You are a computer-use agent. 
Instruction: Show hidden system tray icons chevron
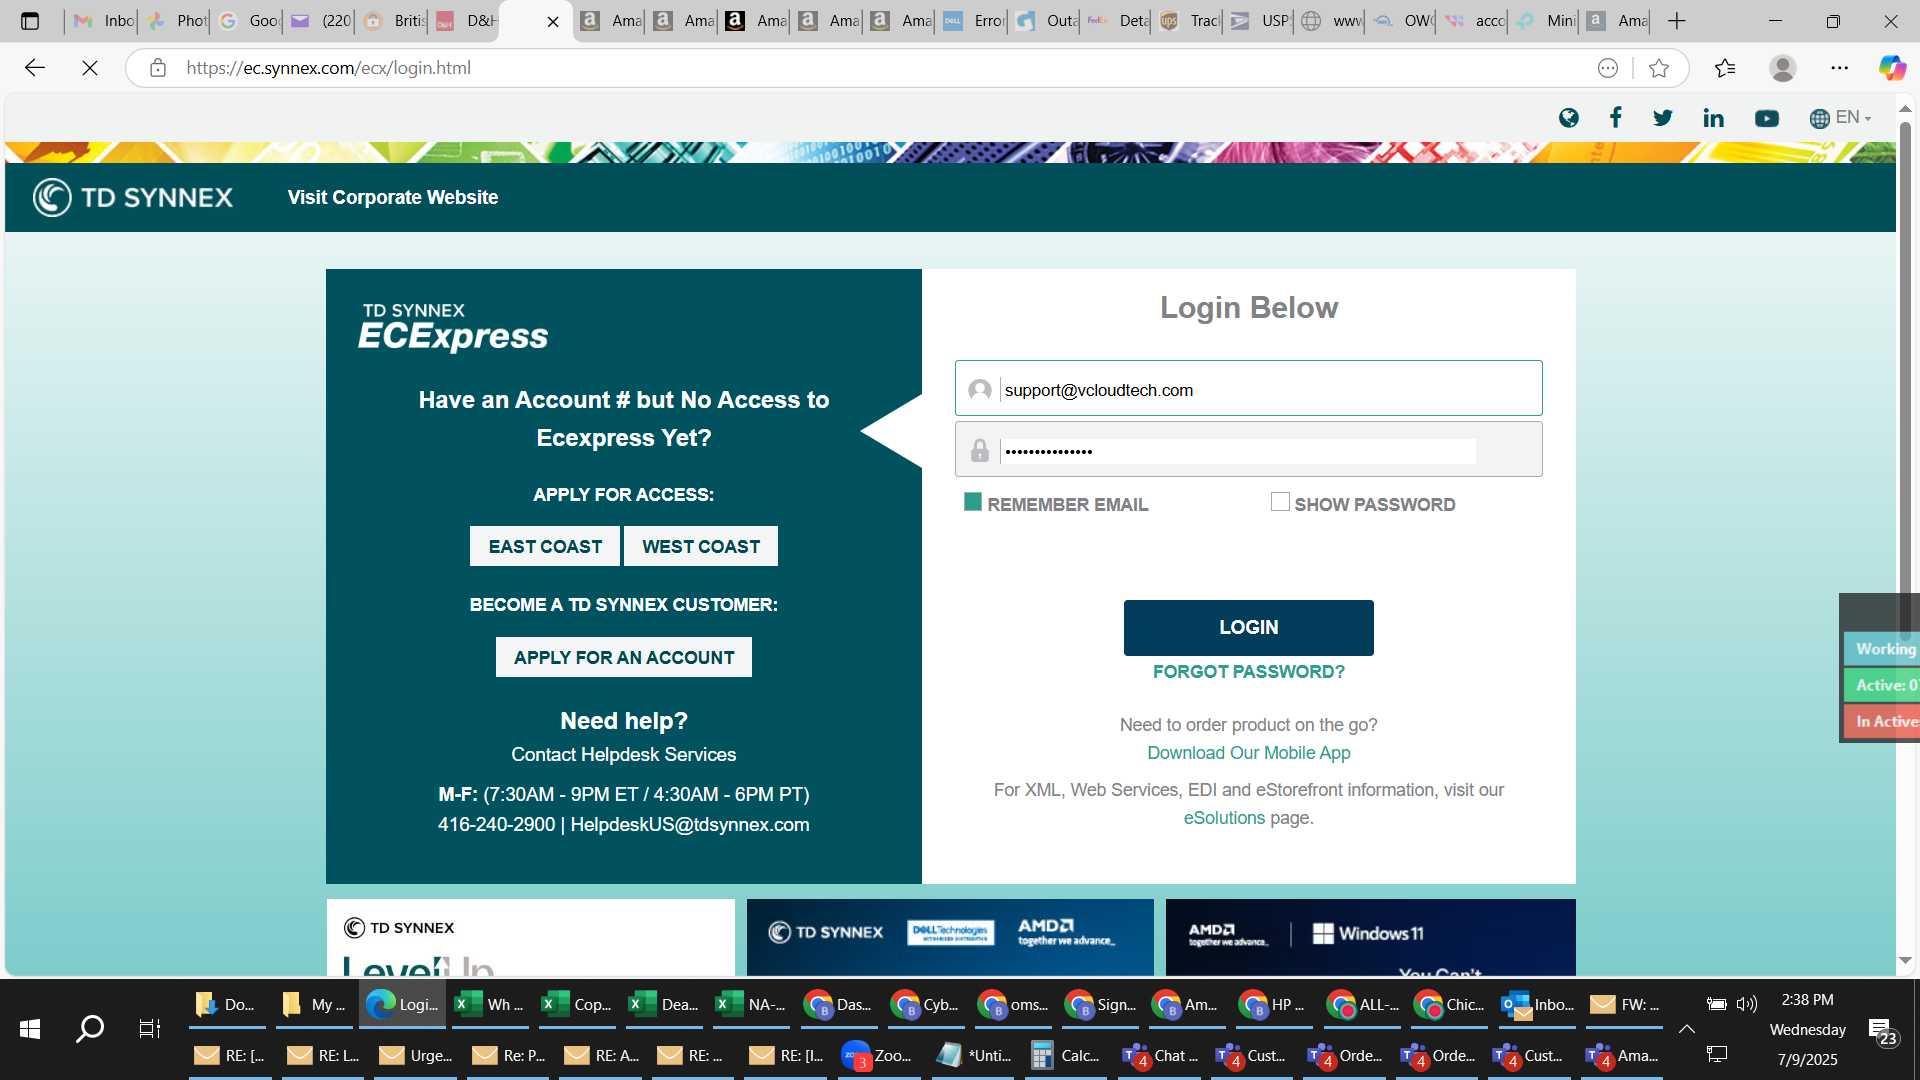click(1686, 1028)
